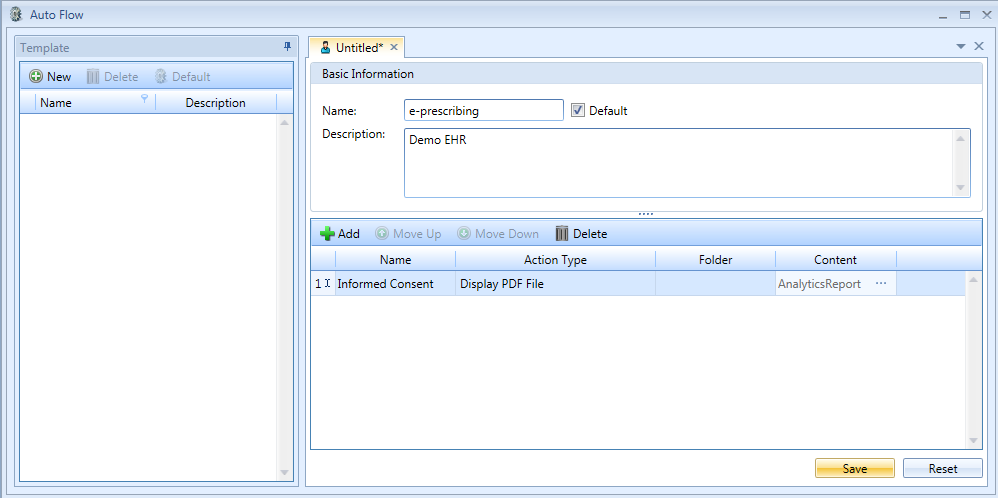The image size is (998, 498).
Task: Open the Name column filter icon
Action: [x=145, y=99]
